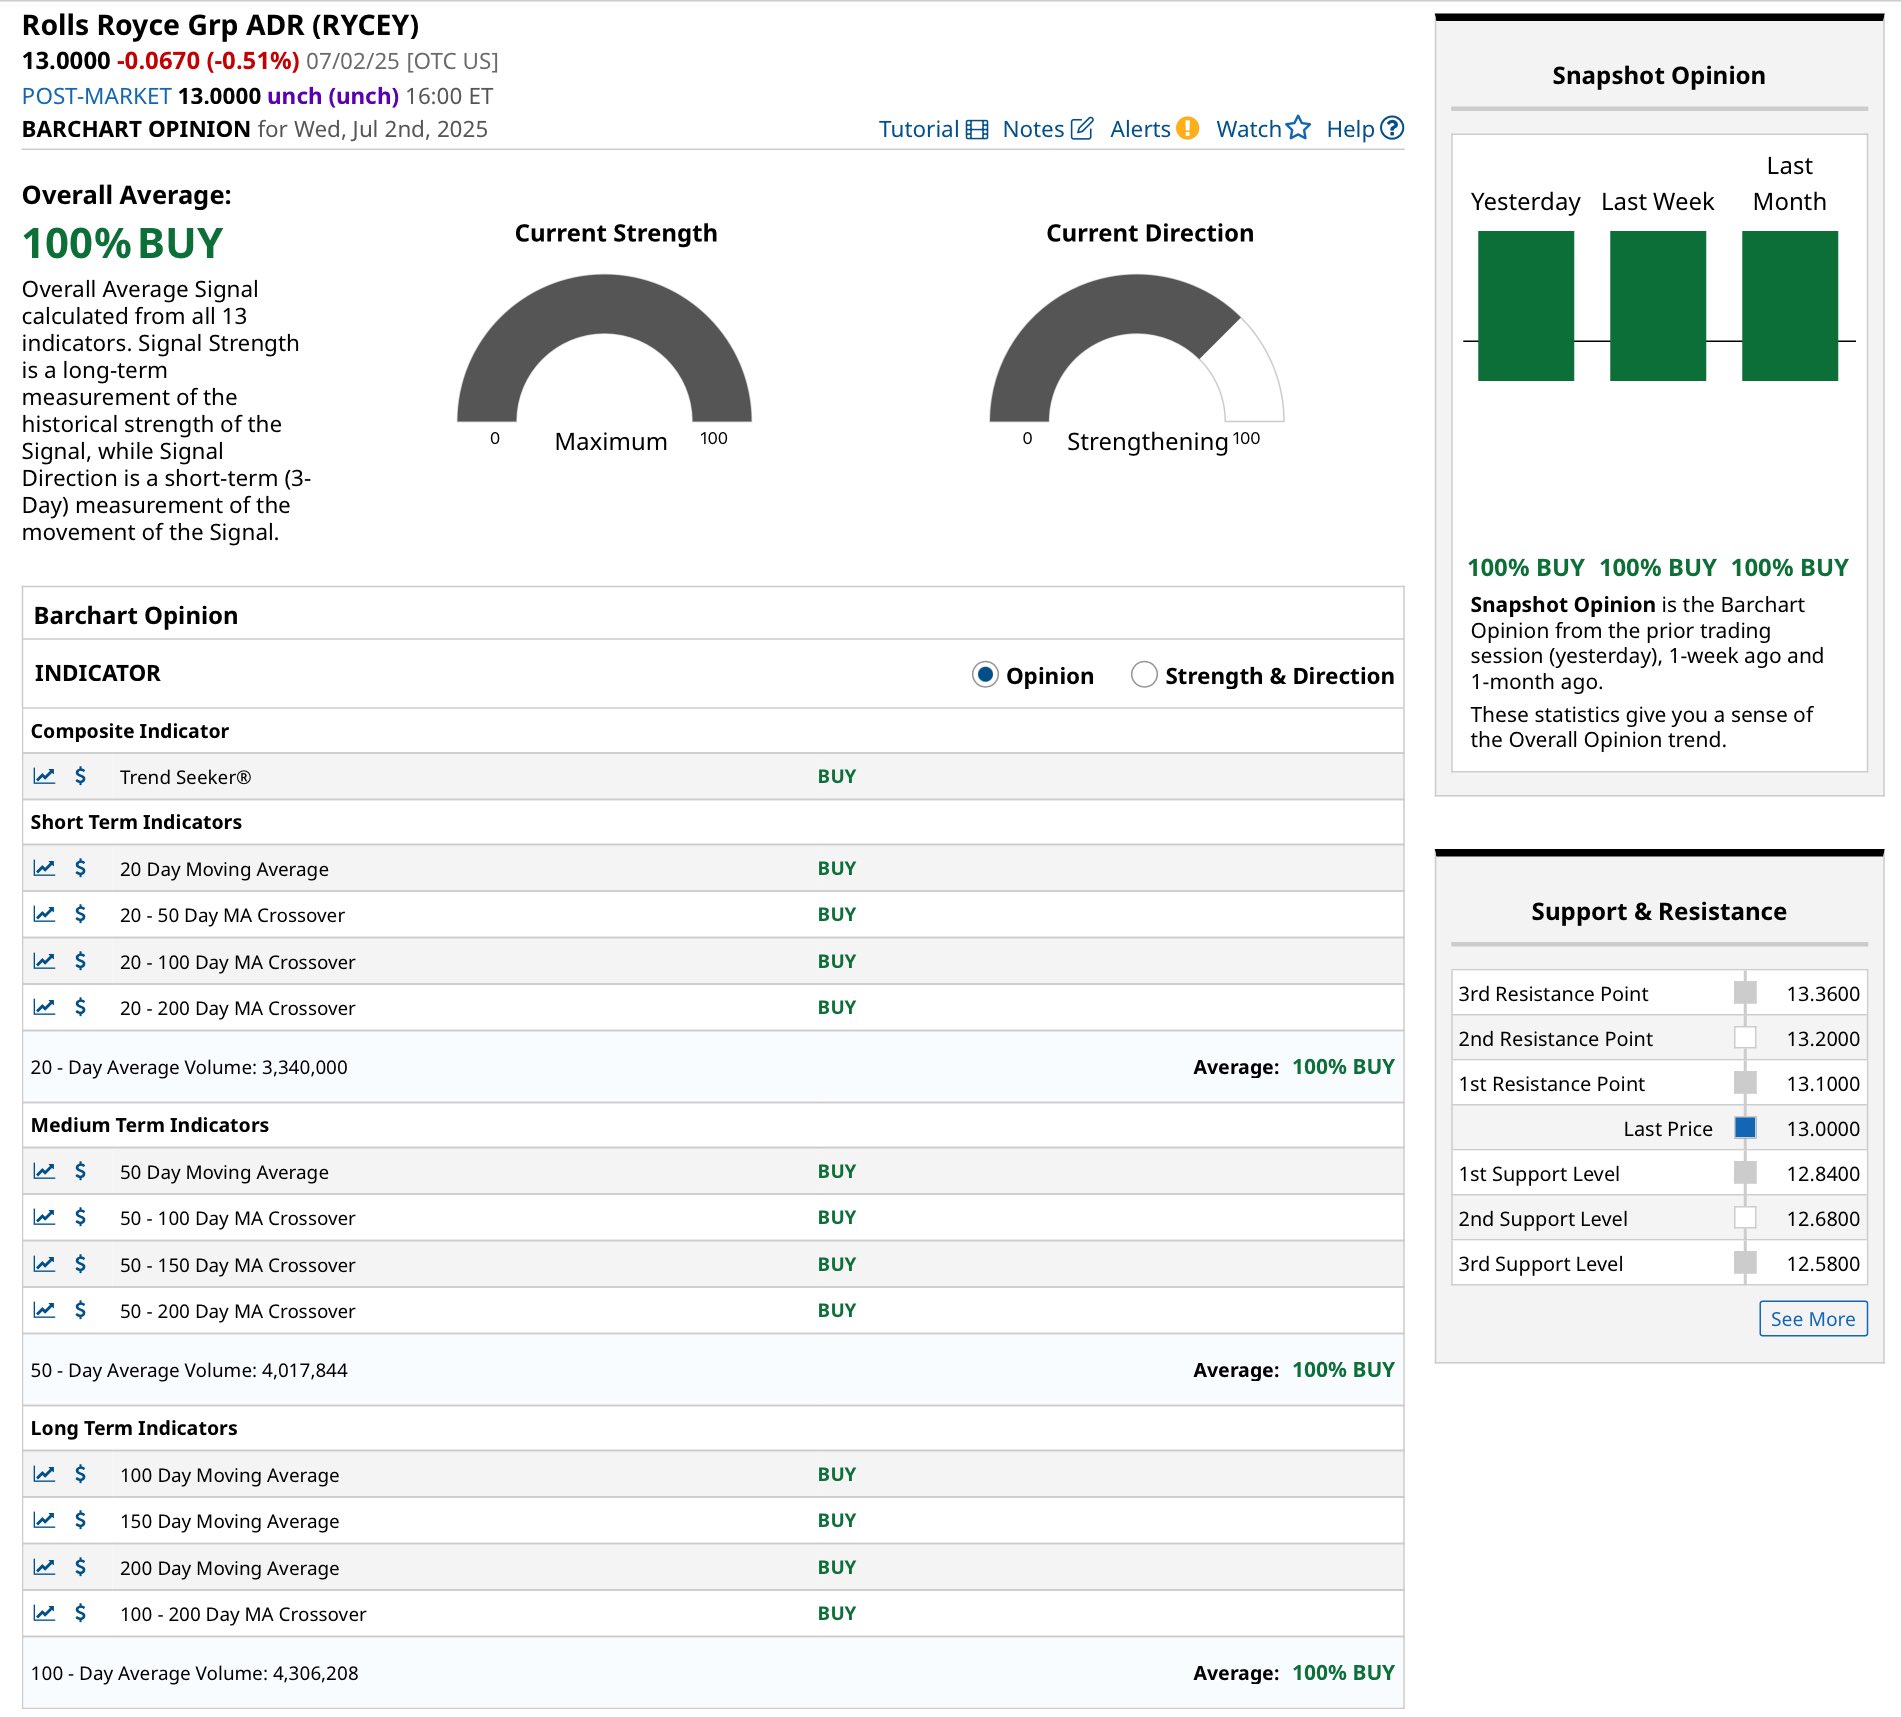Open chart icon for 50 Day Moving Average
This screenshot has width=1901, height=1717.
coord(44,1171)
